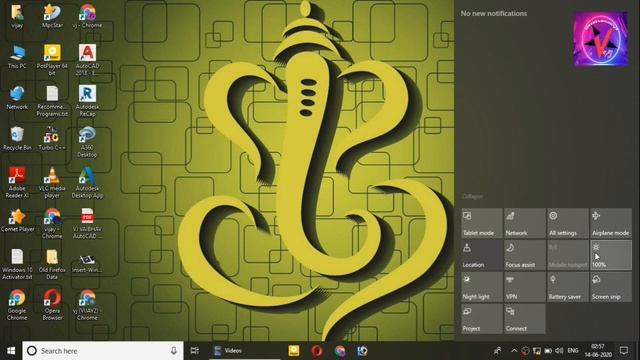This screenshot has width=640, height=360.
Task: Close the action center via notification icon
Action: point(624,351)
